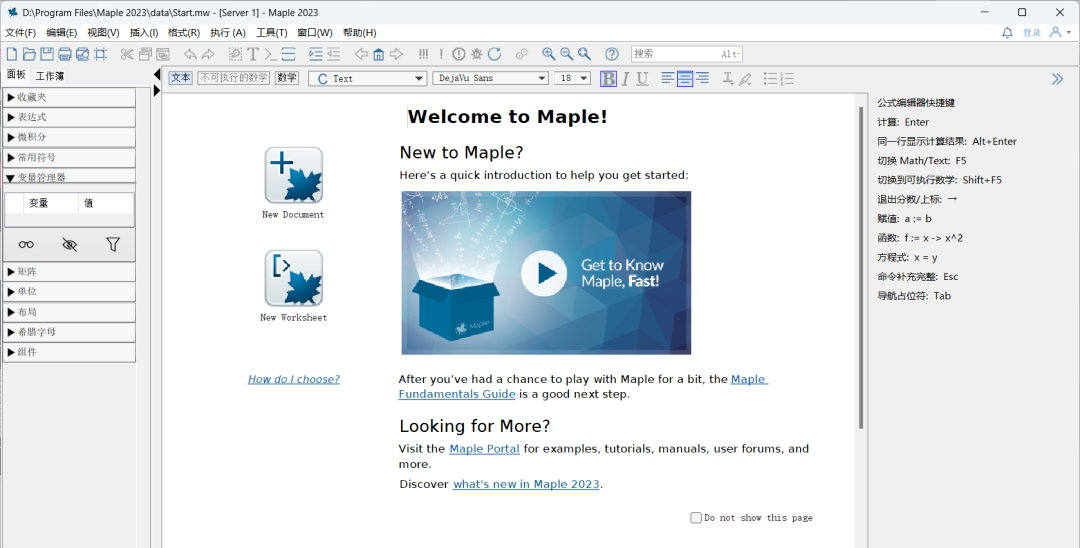Click the glasses icon in variable manager

[26, 244]
